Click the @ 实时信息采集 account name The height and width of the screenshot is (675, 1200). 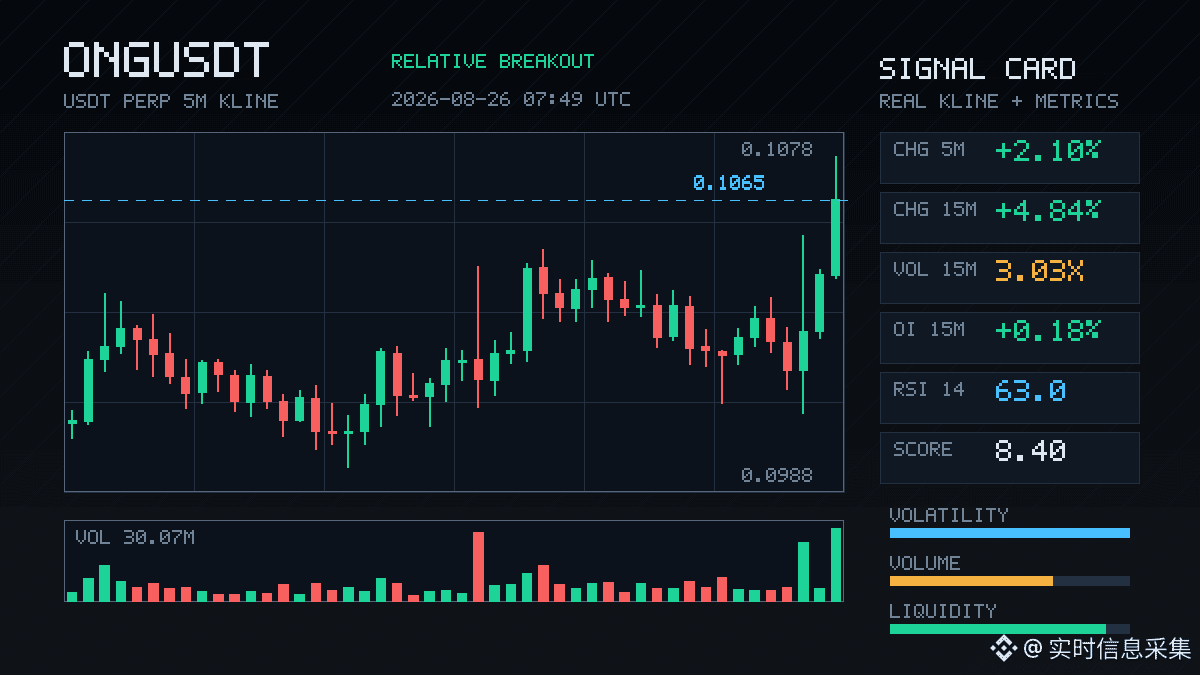click(1108, 649)
